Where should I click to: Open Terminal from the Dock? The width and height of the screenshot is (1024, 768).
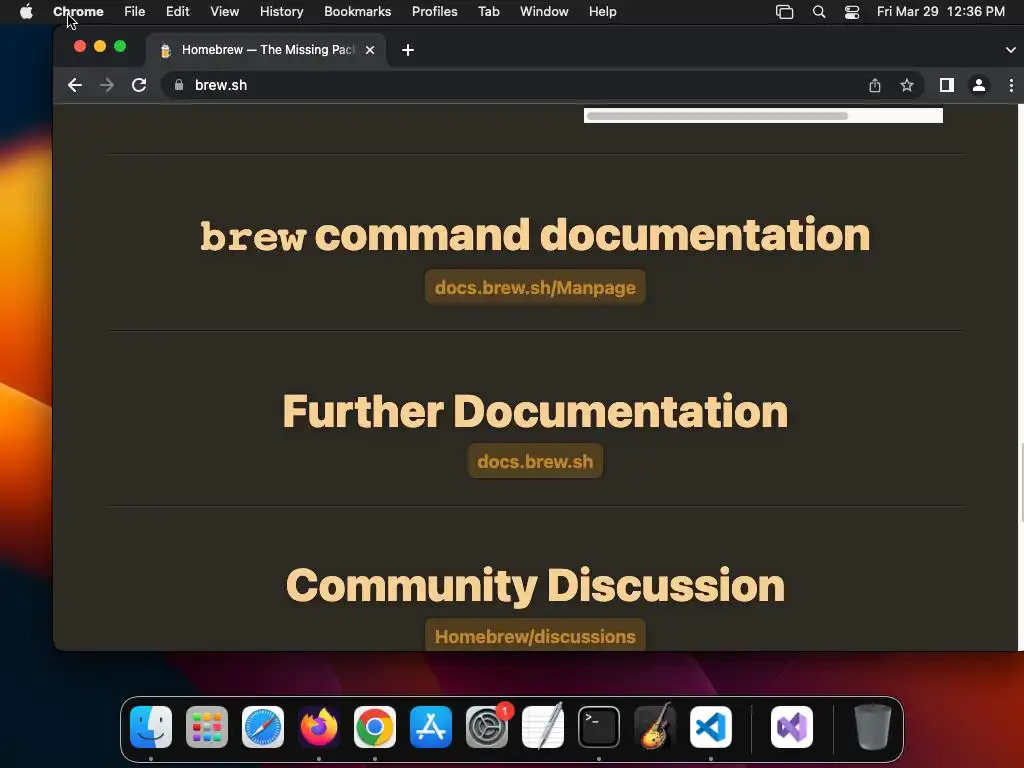pyautogui.click(x=599, y=727)
